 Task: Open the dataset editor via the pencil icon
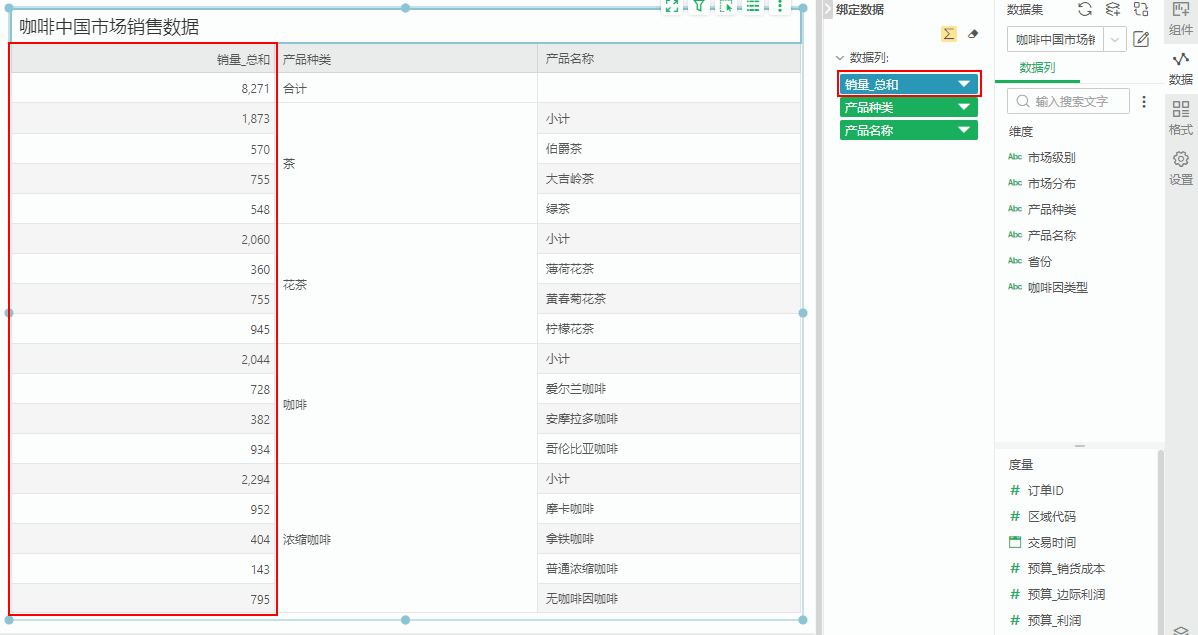pos(1142,40)
